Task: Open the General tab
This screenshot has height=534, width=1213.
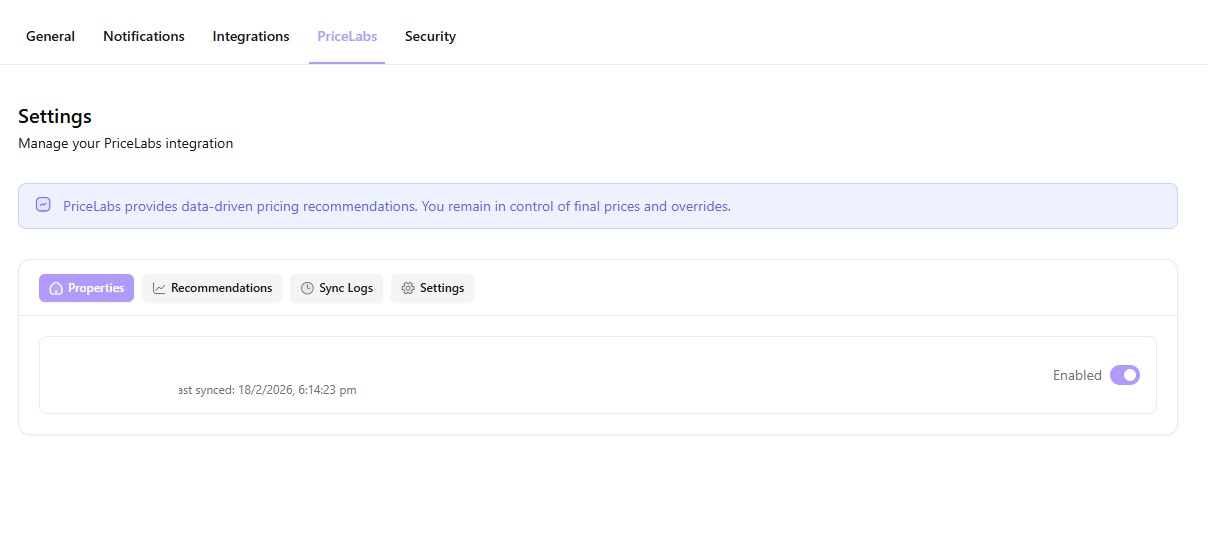Action: pos(50,36)
